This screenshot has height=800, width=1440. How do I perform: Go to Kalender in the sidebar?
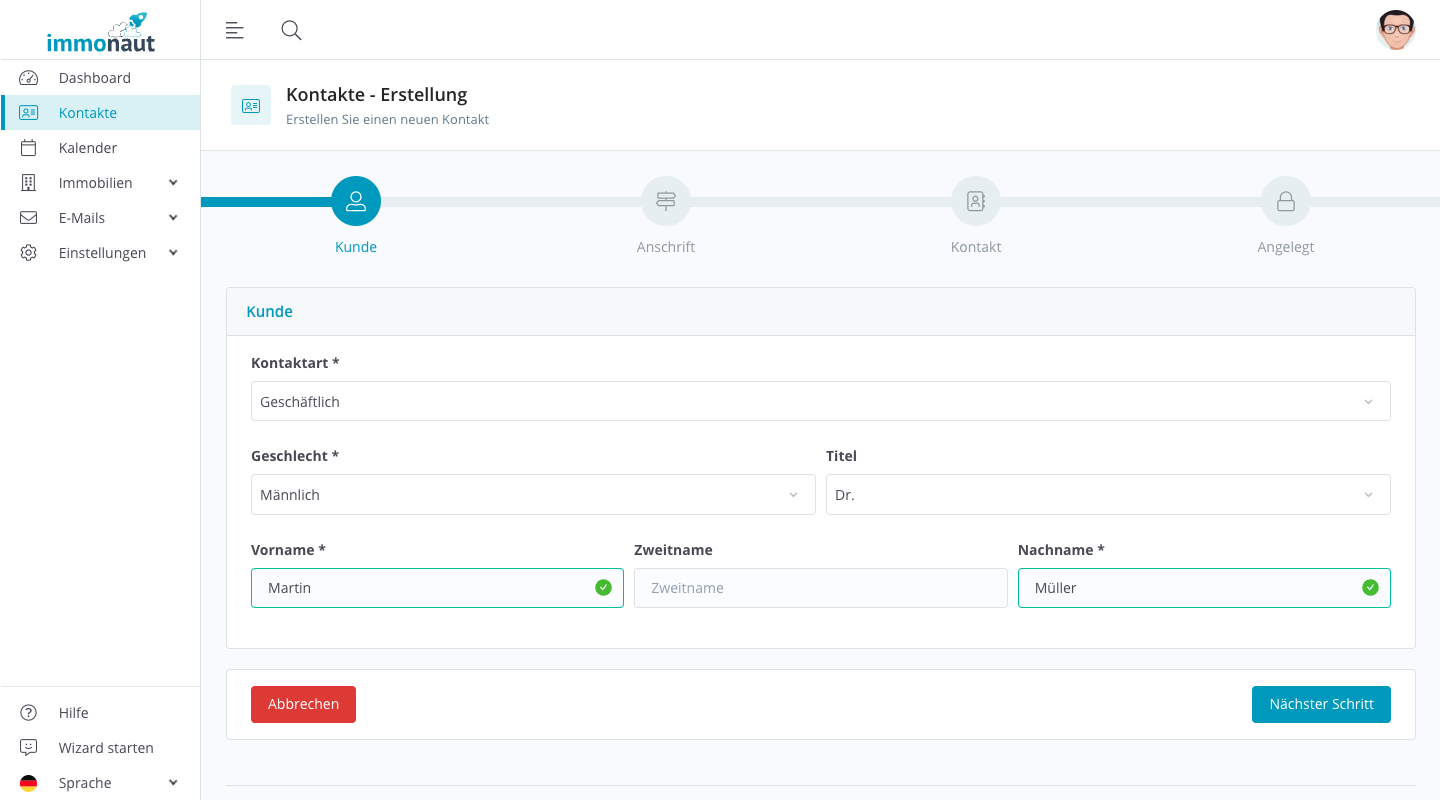click(88, 148)
